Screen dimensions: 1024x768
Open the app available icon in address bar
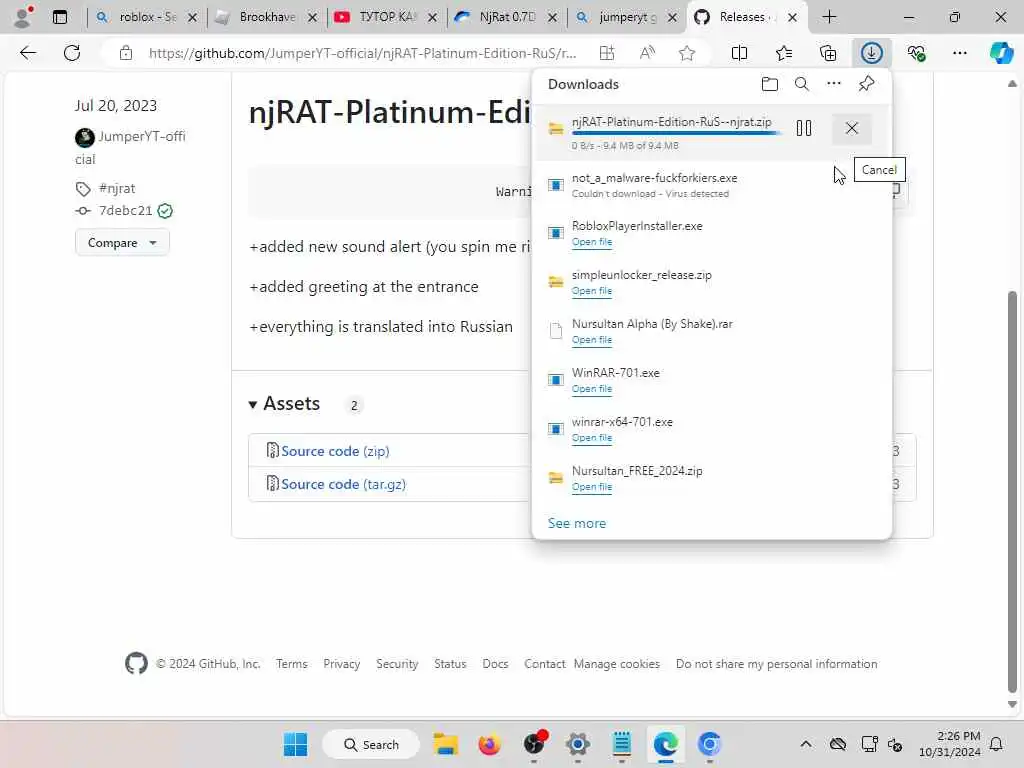point(607,53)
